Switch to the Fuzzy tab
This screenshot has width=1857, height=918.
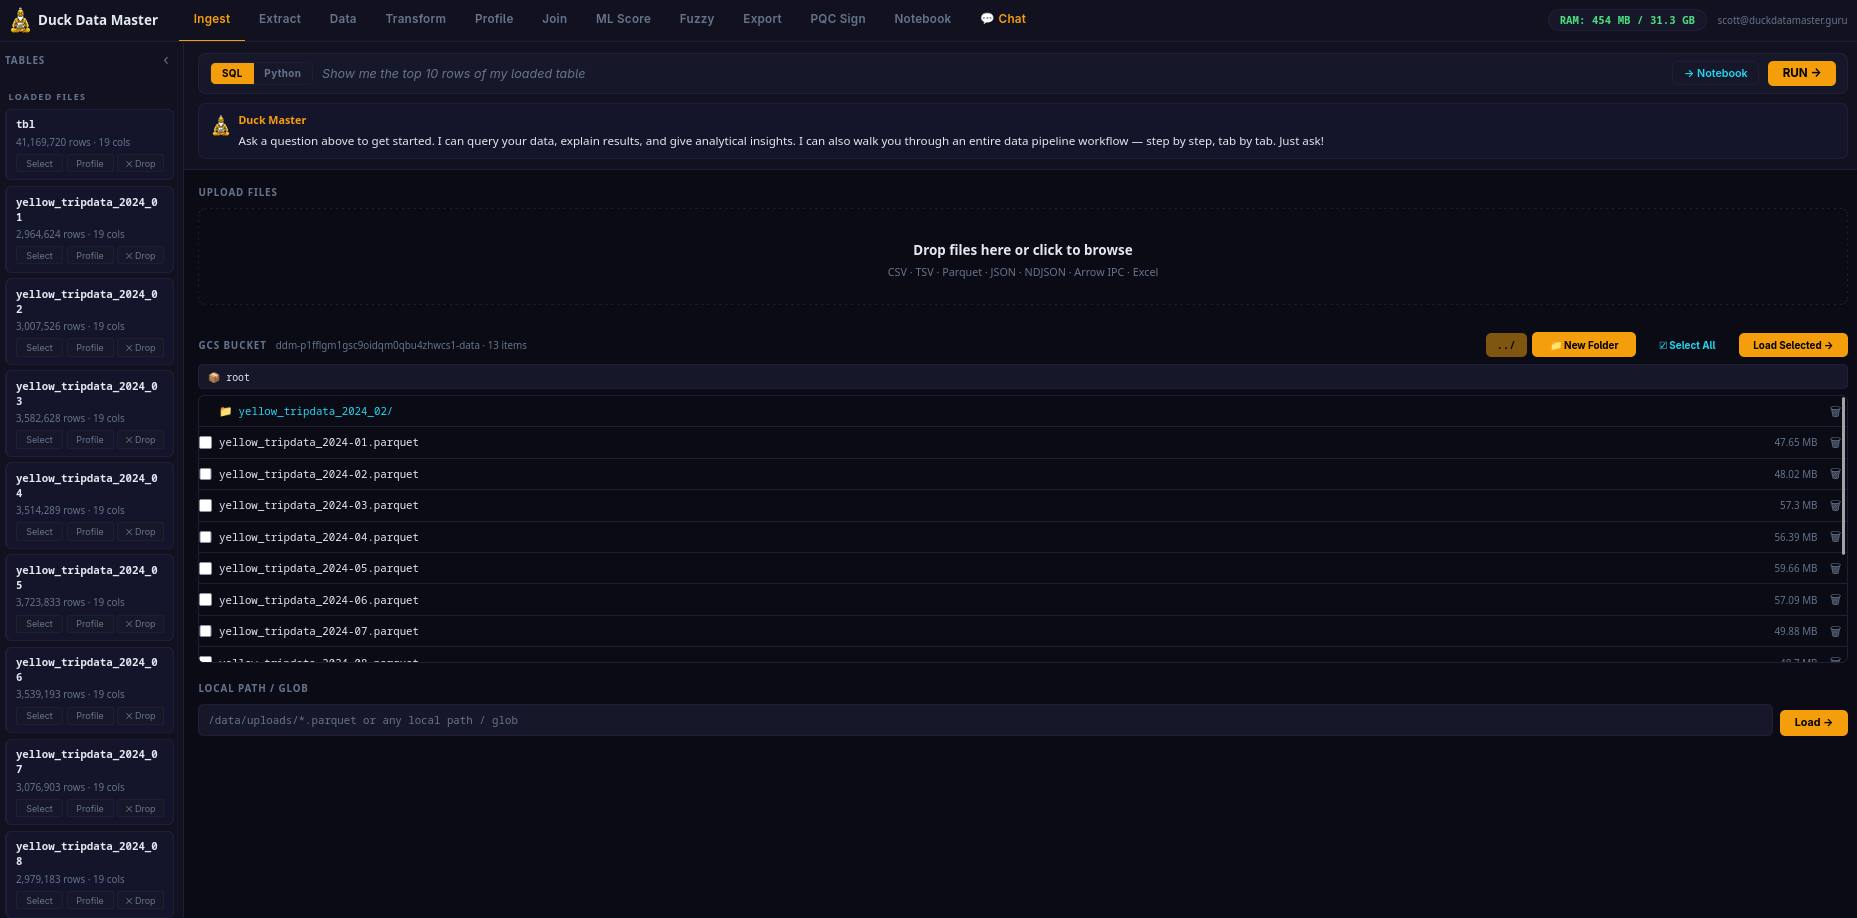coord(697,19)
